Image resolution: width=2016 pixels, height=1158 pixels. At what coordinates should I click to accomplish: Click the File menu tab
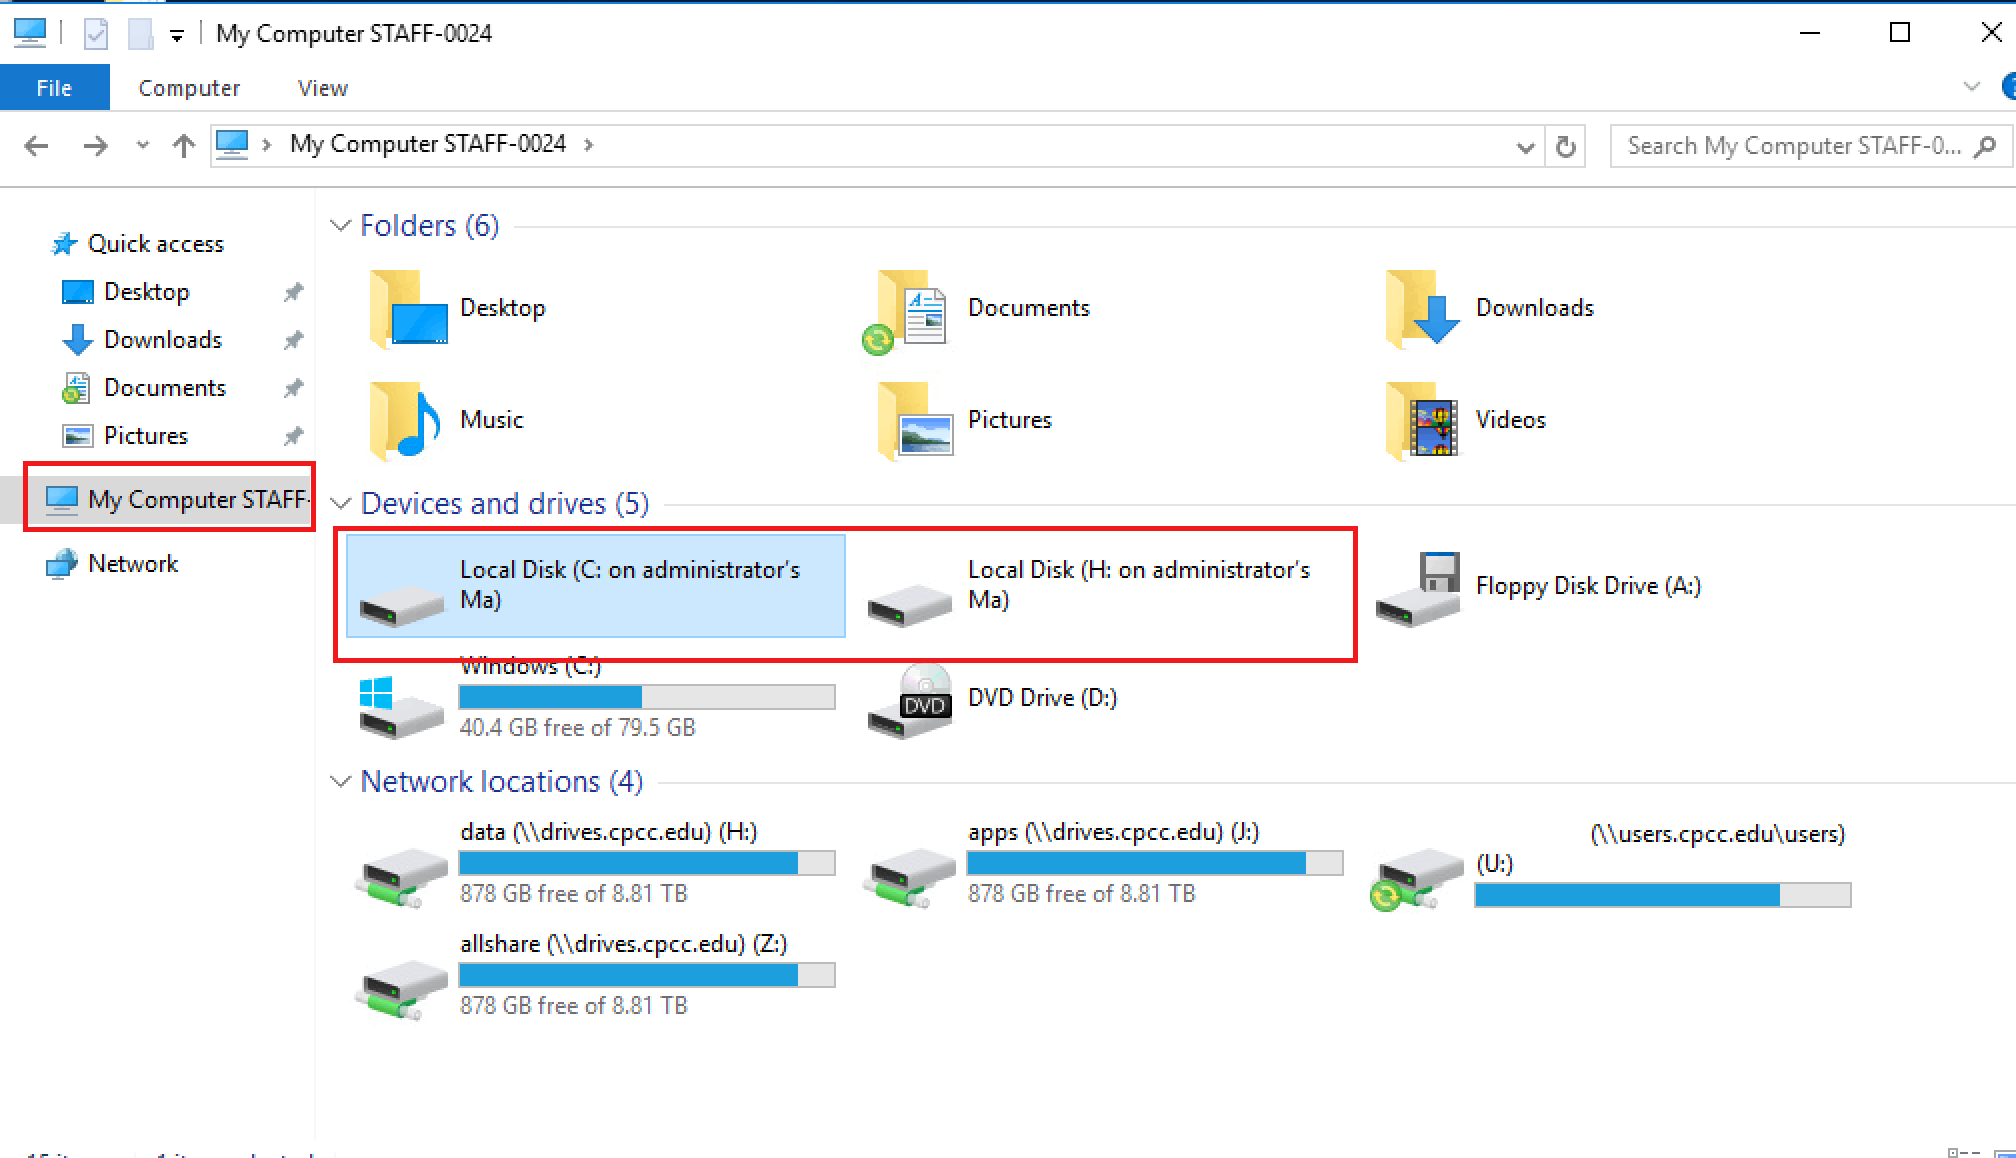point(54,86)
